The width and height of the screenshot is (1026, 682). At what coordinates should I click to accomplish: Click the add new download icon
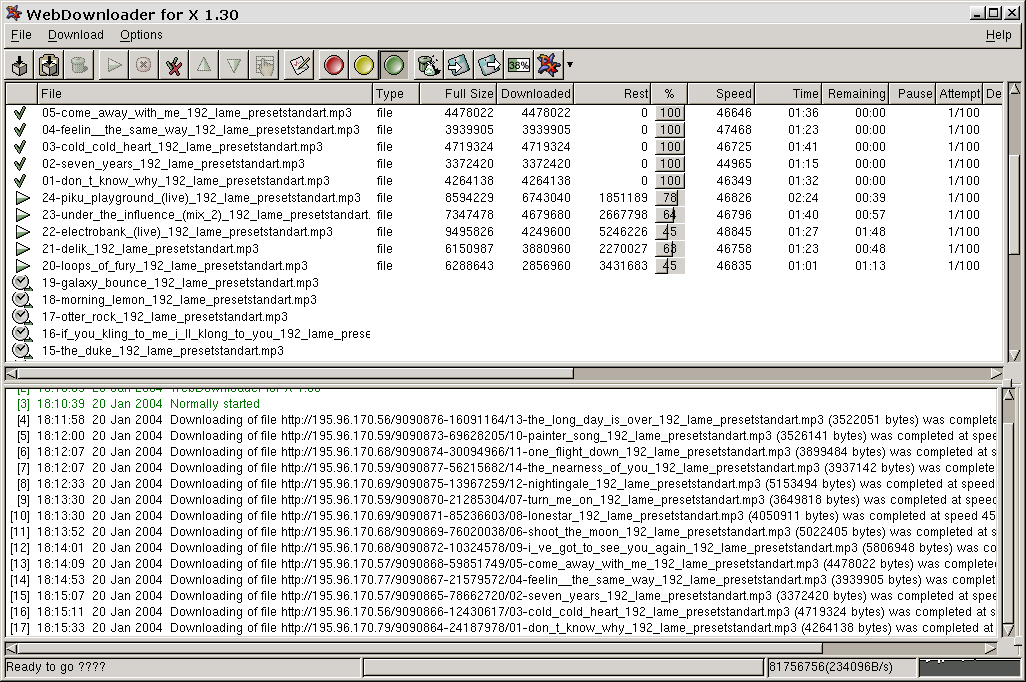pyautogui.click(x=20, y=65)
